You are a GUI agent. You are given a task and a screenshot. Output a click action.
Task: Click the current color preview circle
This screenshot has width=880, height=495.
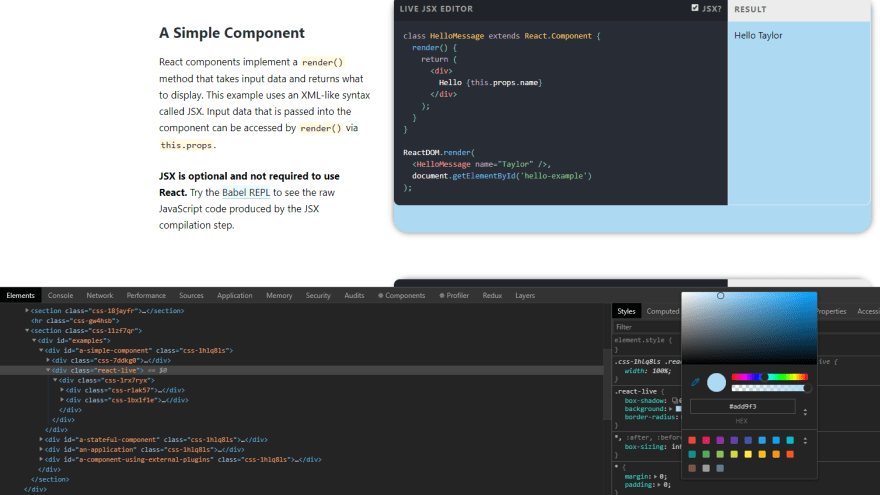point(716,383)
